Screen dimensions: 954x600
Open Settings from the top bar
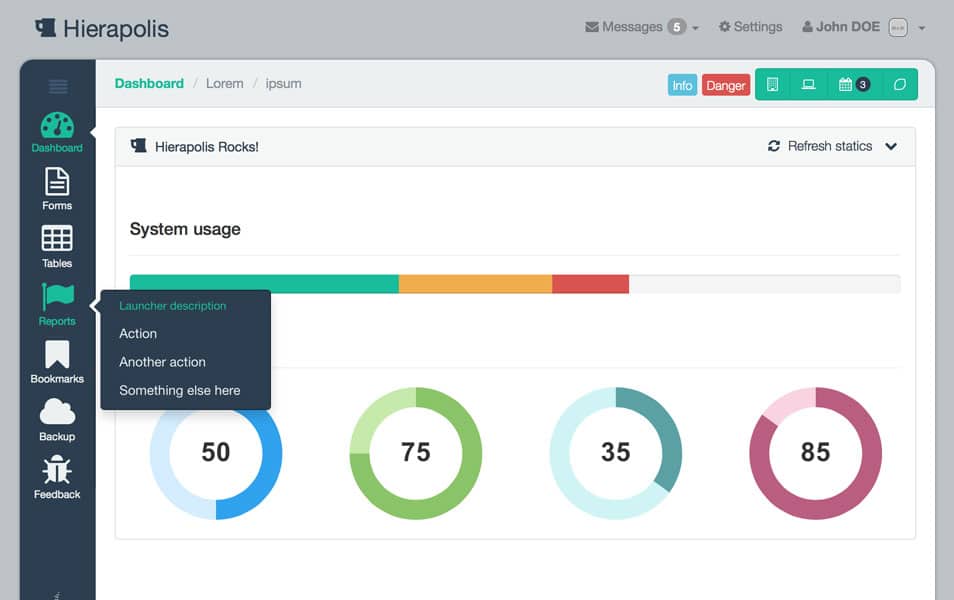(x=750, y=27)
